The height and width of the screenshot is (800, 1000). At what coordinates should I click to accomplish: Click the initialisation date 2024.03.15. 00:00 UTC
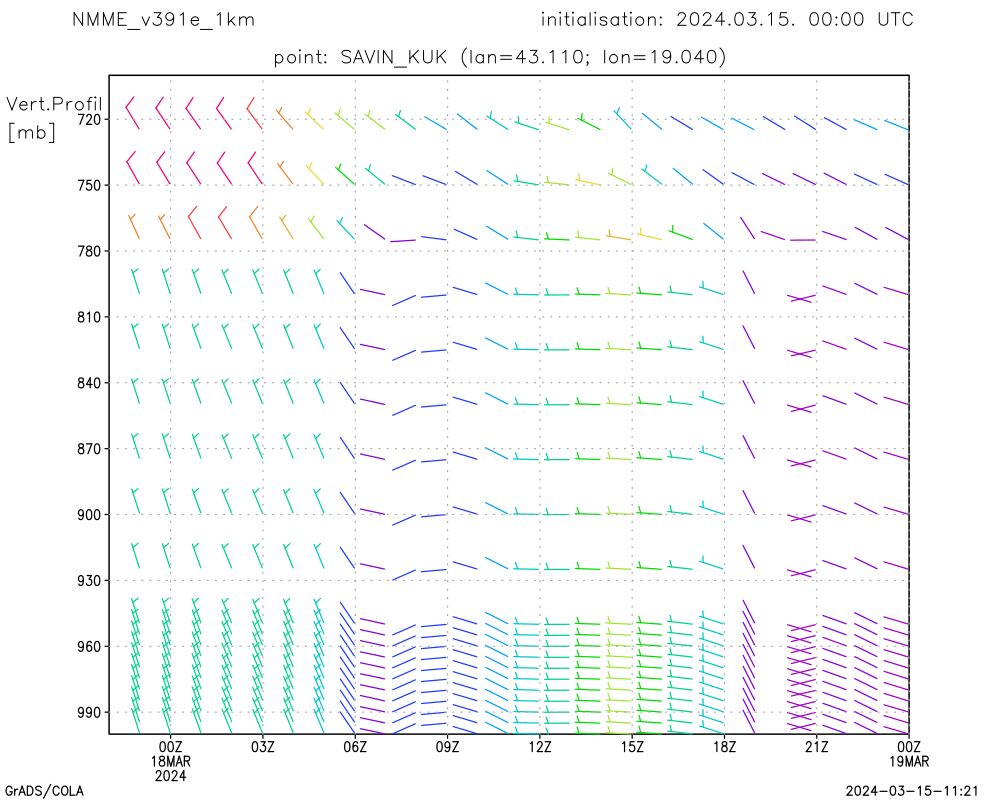795,20
